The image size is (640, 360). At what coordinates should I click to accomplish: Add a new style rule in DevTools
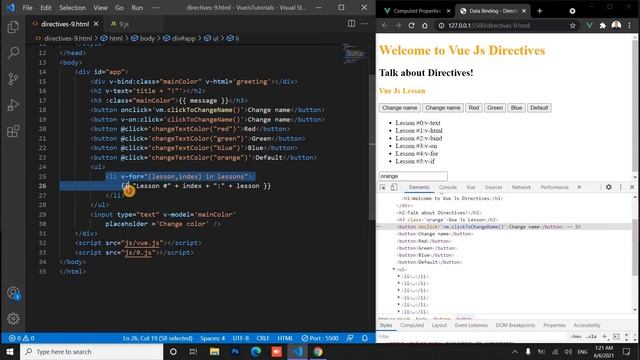(x=605, y=337)
